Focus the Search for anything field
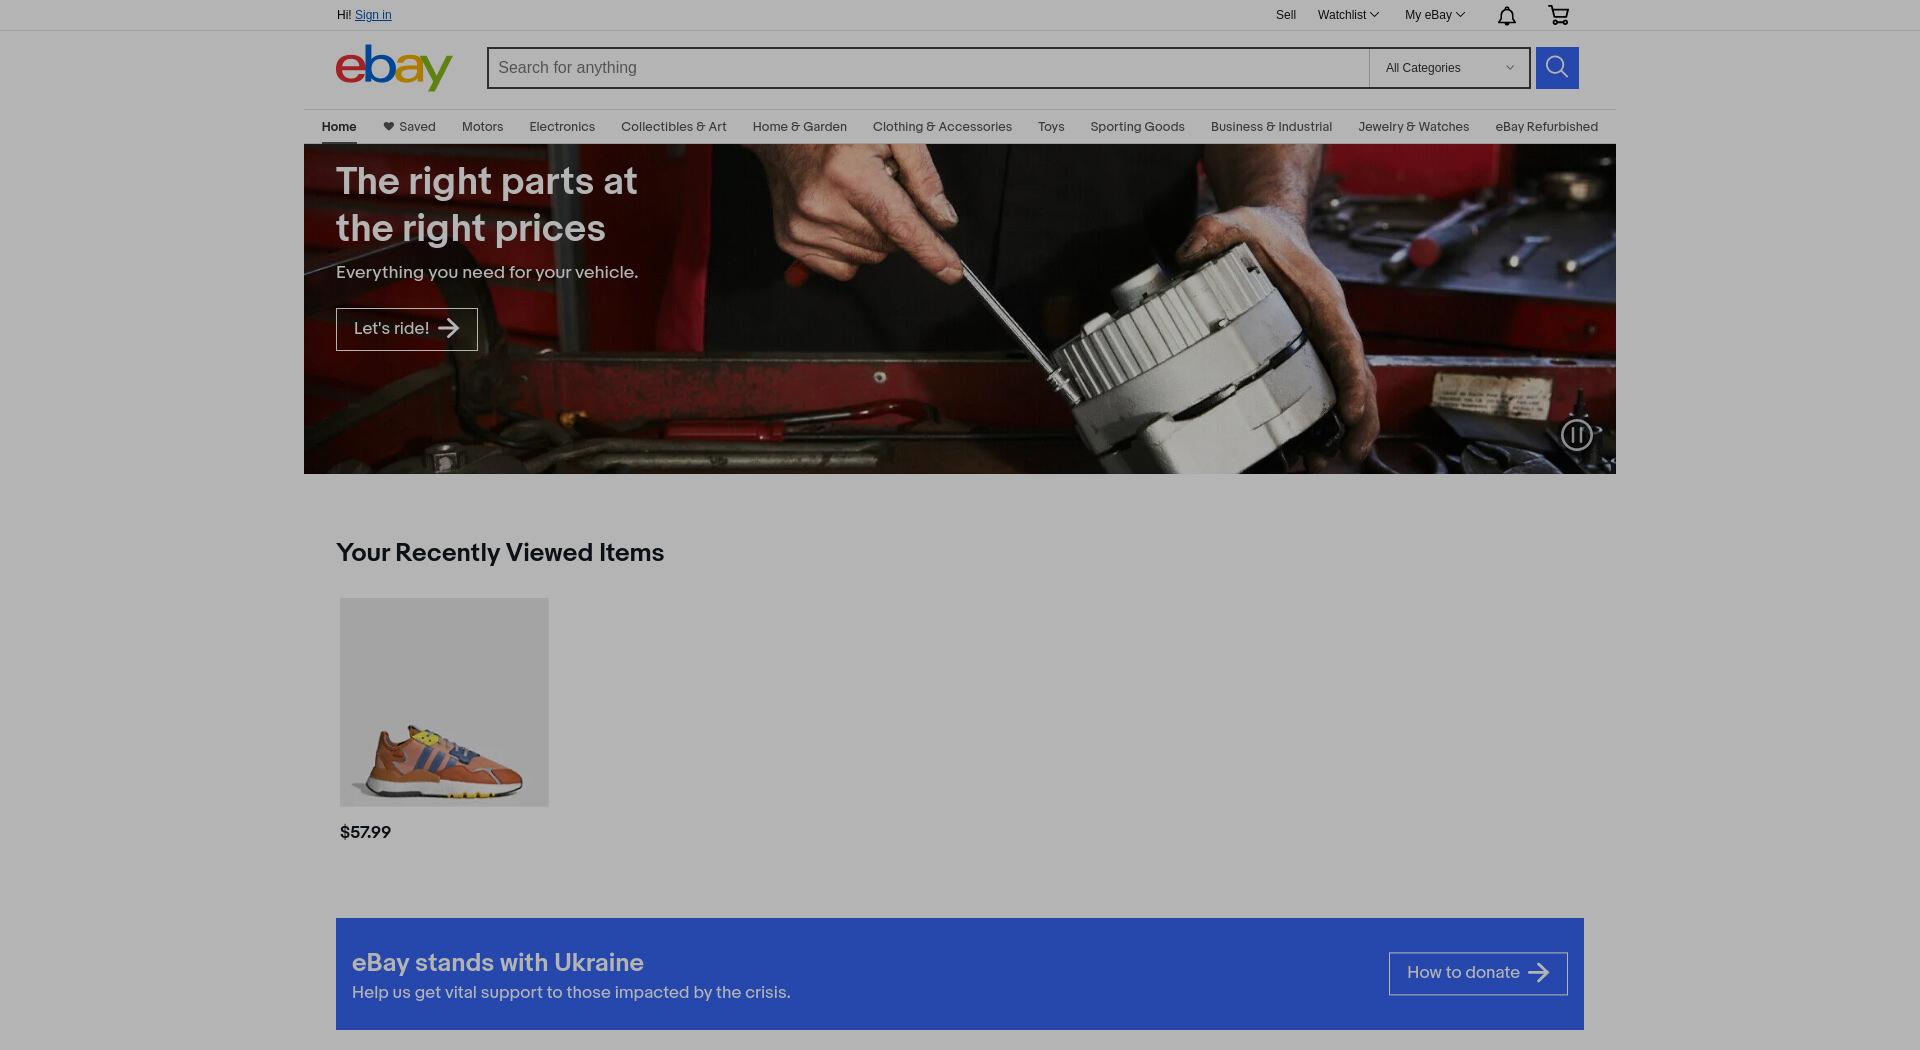The image size is (1920, 1050). (928, 68)
